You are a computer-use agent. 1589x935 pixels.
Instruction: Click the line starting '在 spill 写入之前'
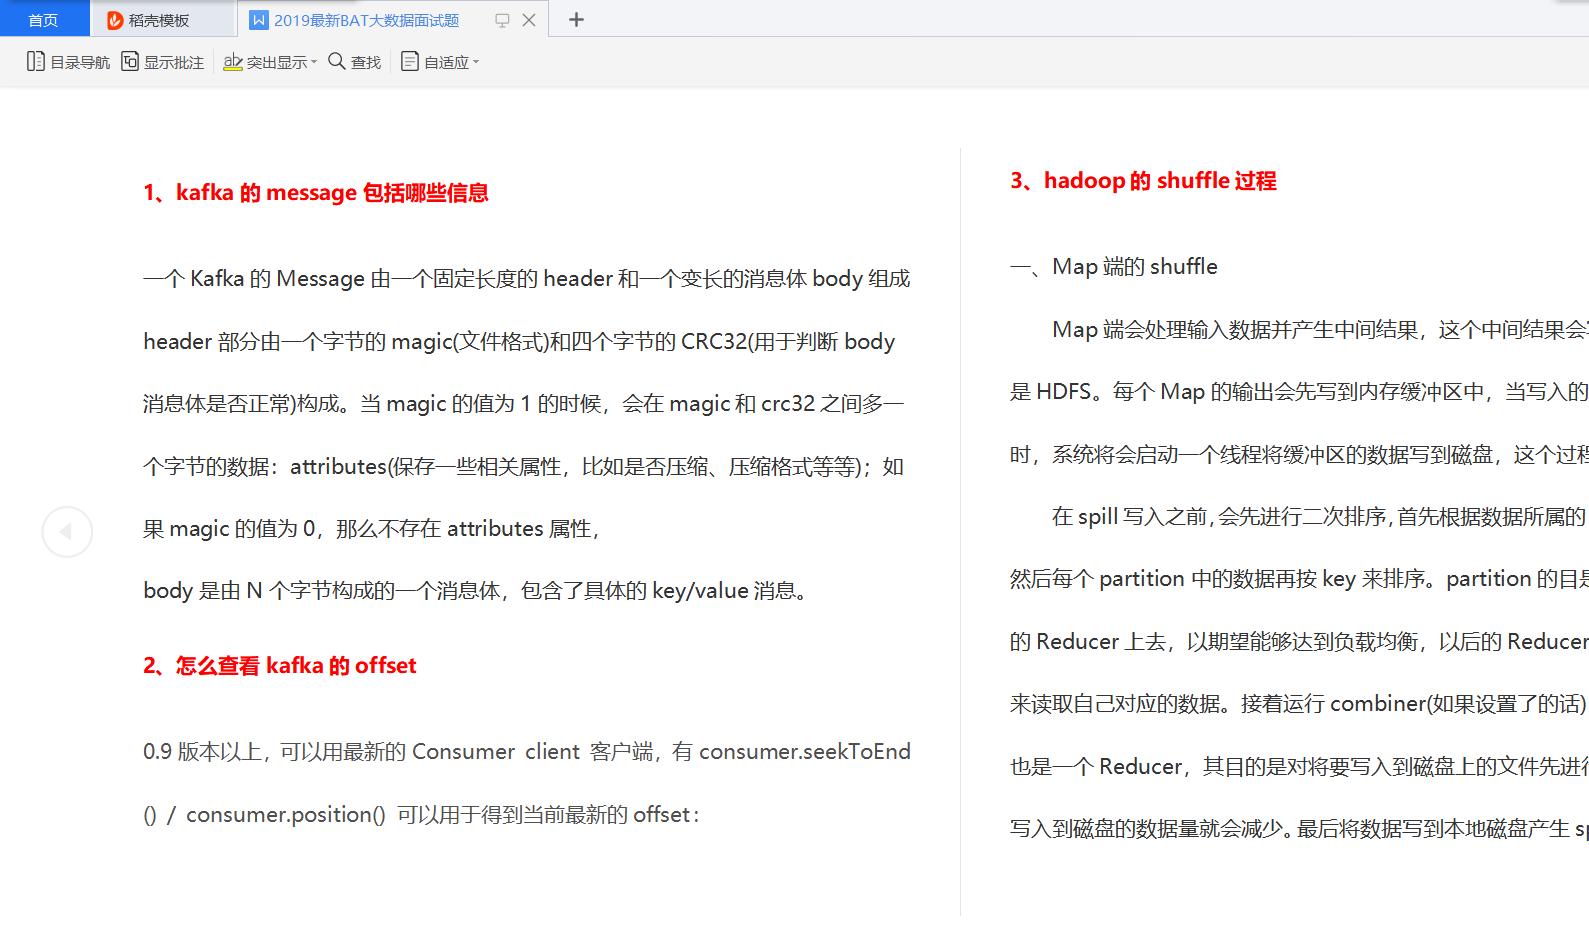coord(1319,517)
